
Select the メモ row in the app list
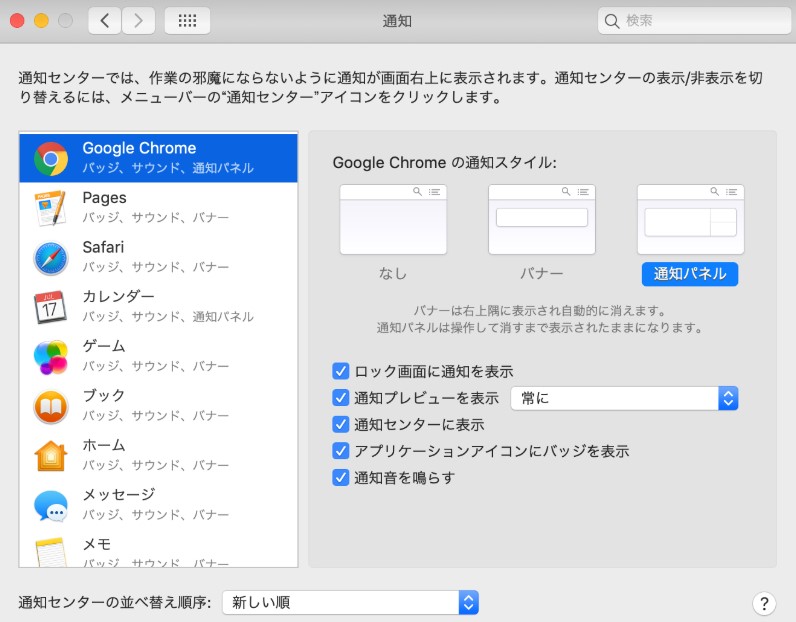point(158,548)
